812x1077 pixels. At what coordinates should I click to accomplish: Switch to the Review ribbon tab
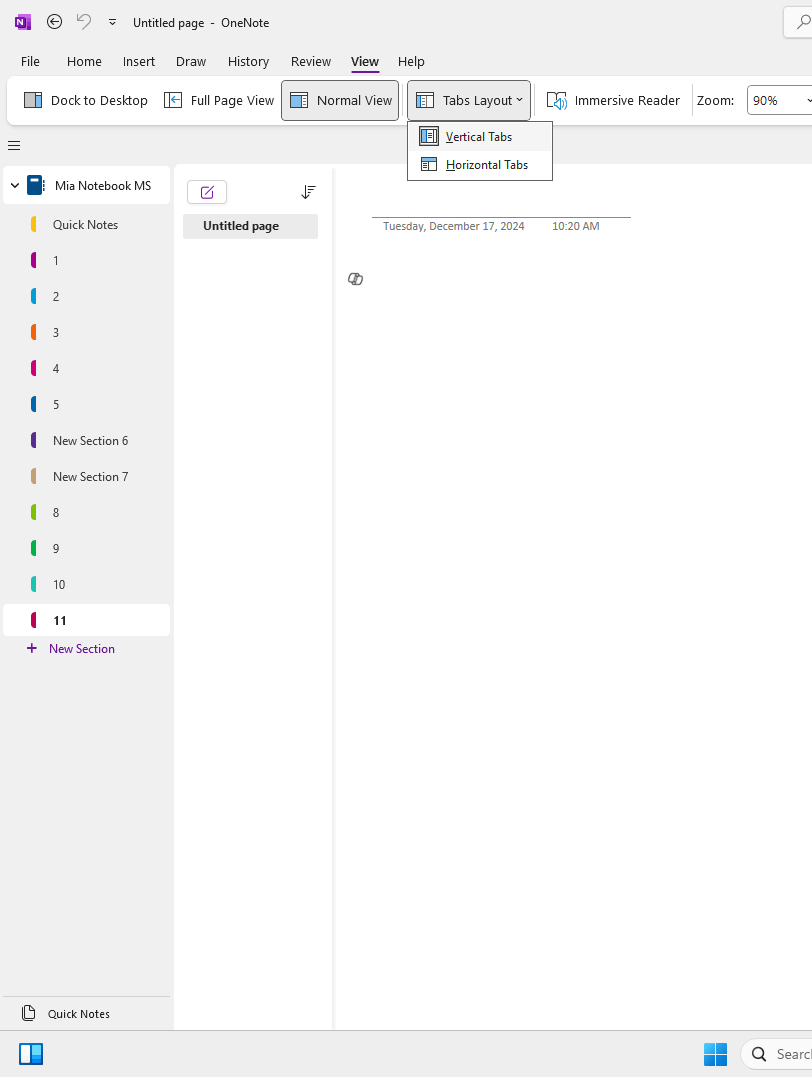coord(311,61)
